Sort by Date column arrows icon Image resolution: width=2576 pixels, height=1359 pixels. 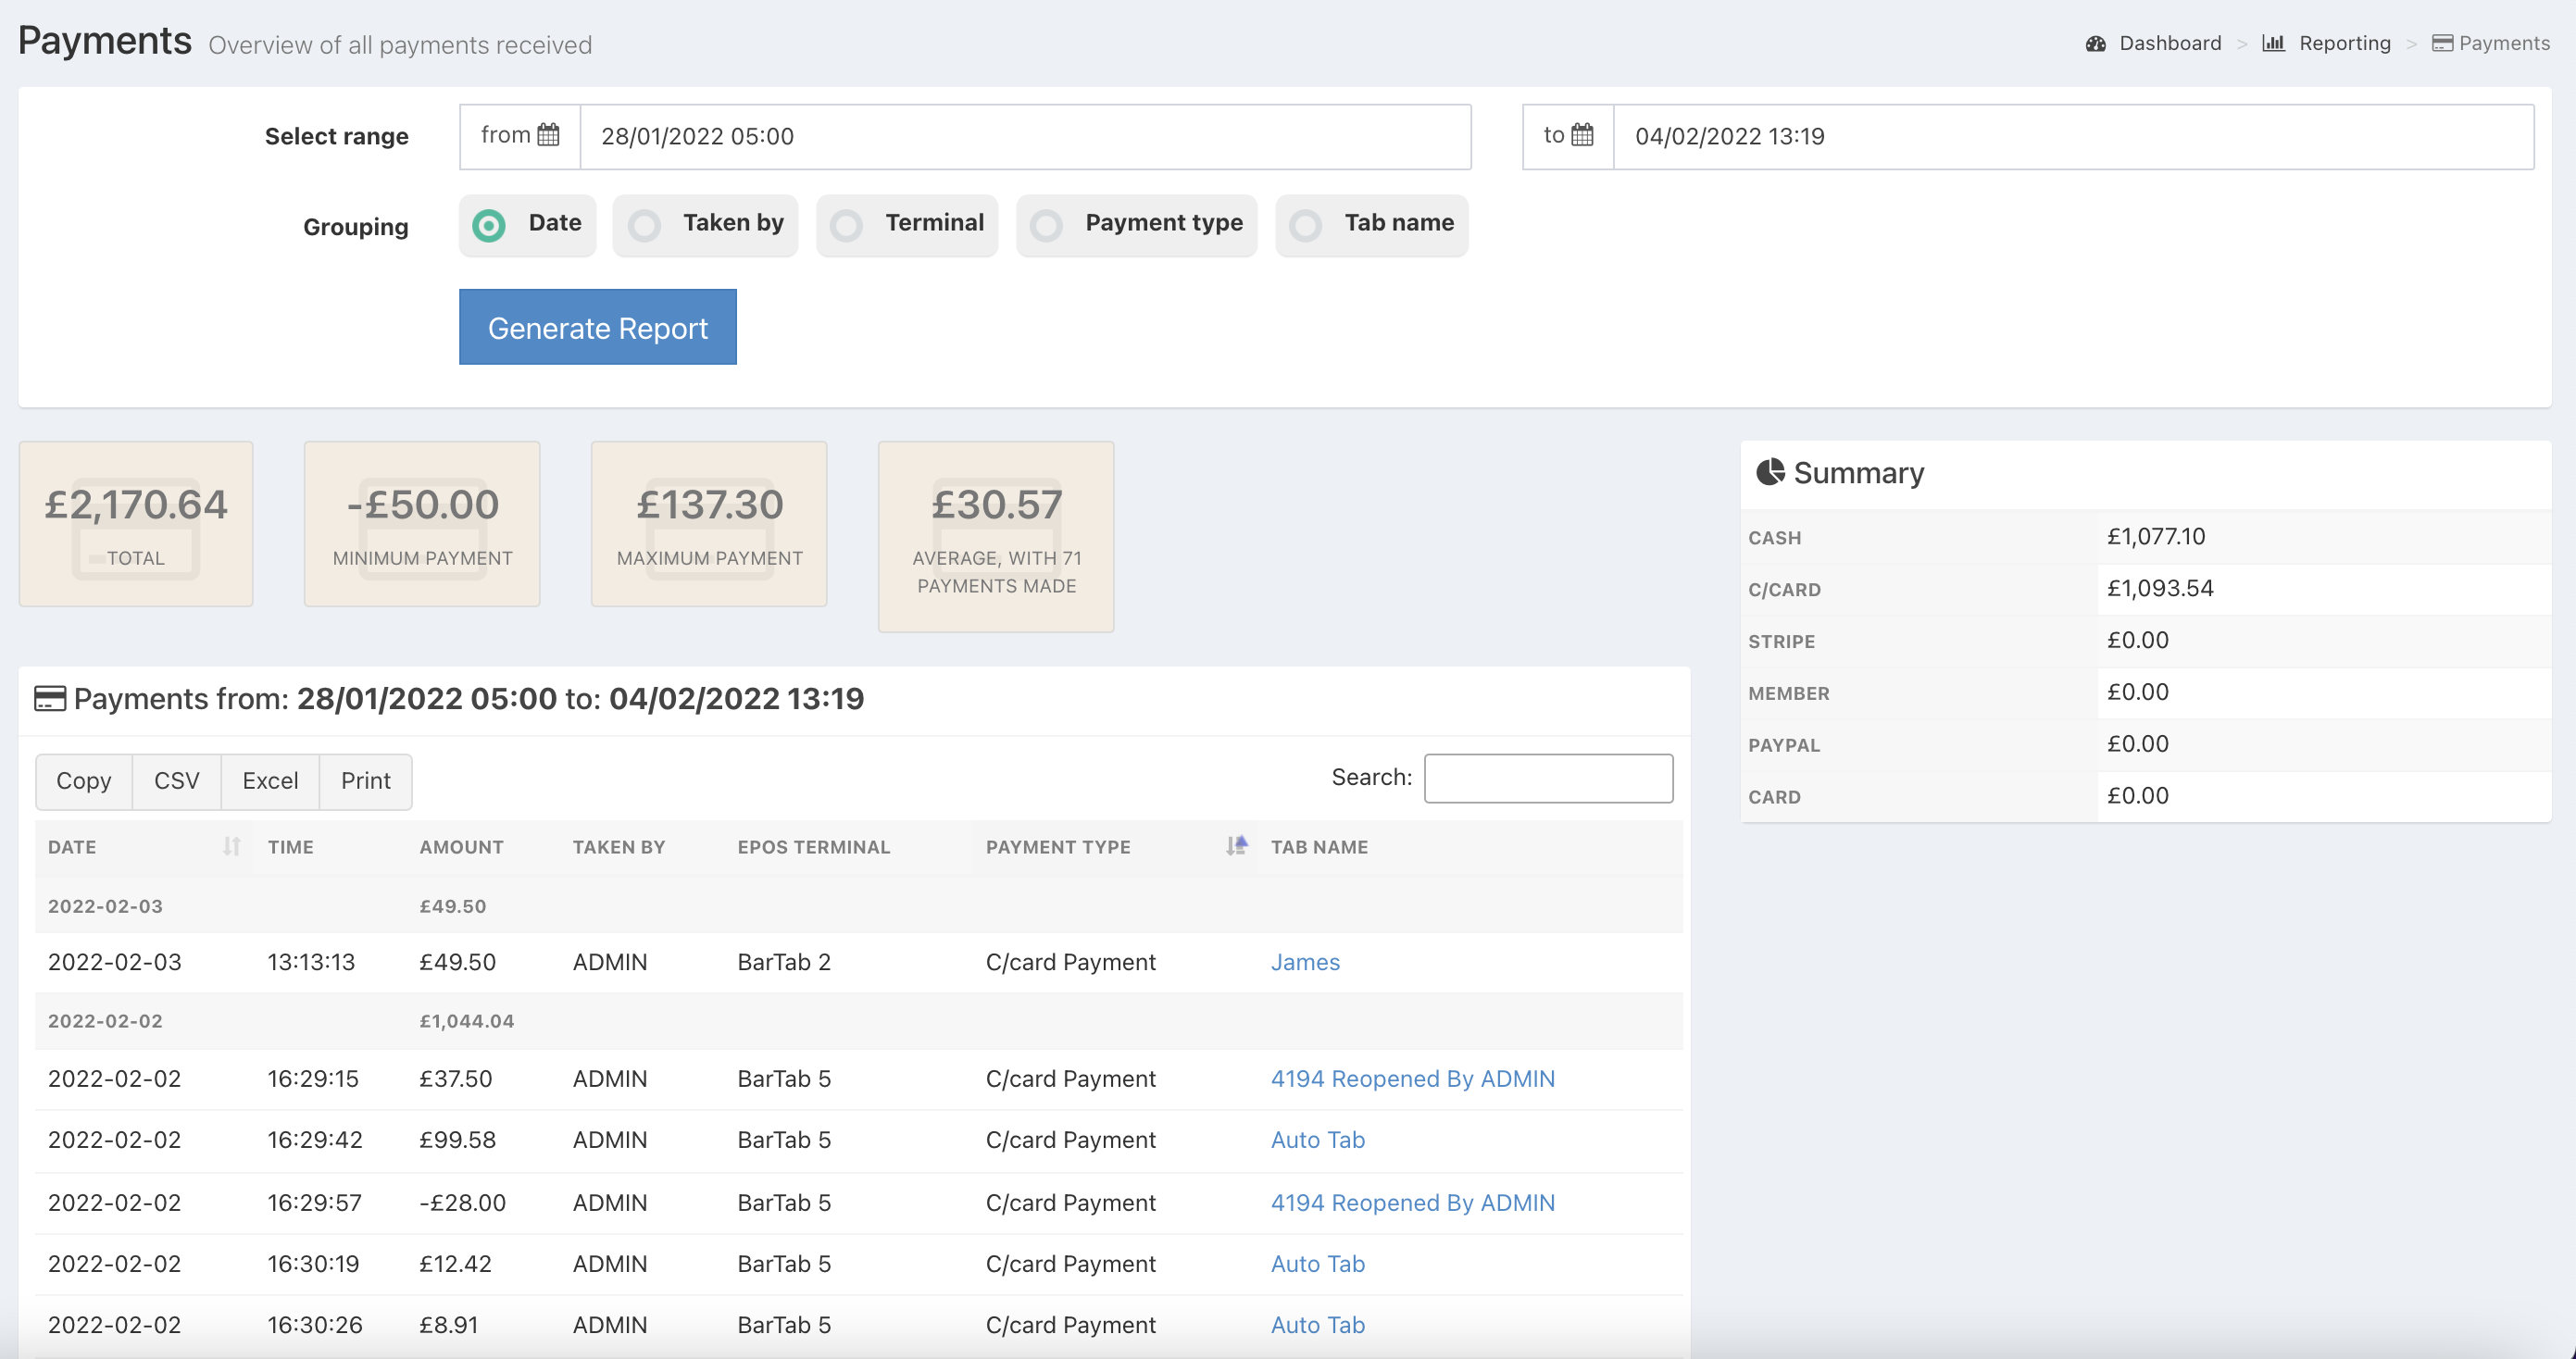(x=231, y=847)
